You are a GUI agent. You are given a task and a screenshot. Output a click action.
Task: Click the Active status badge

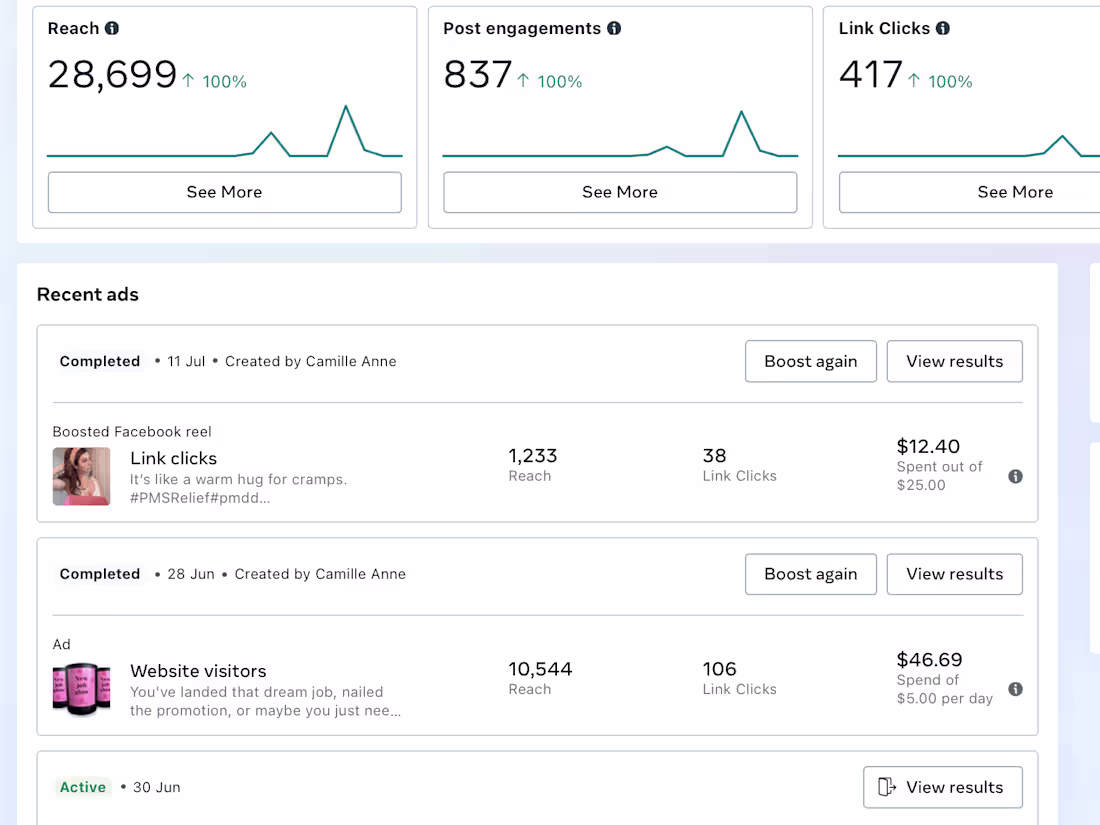click(x=83, y=787)
